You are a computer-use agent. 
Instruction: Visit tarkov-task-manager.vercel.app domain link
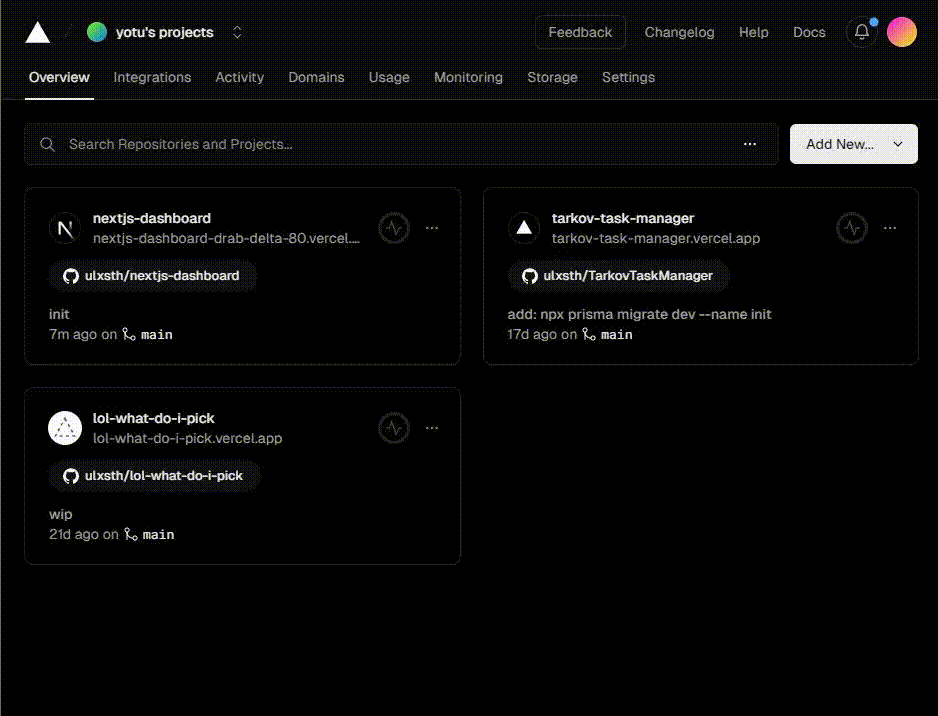pyautogui.click(x=656, y=238)
